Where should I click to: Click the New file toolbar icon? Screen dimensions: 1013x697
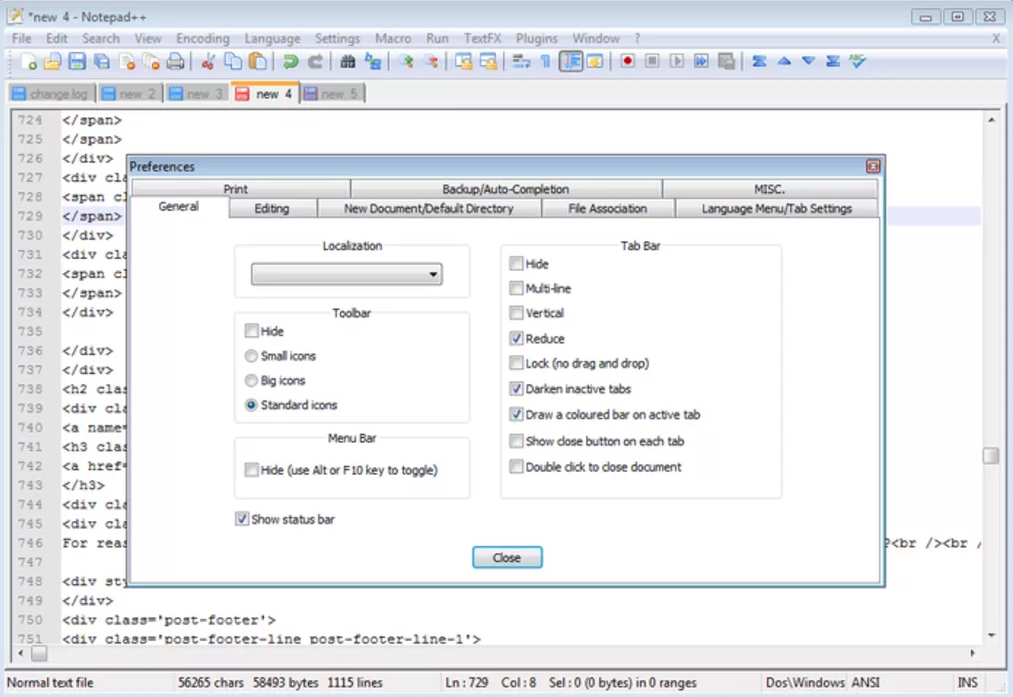[28, 61]
